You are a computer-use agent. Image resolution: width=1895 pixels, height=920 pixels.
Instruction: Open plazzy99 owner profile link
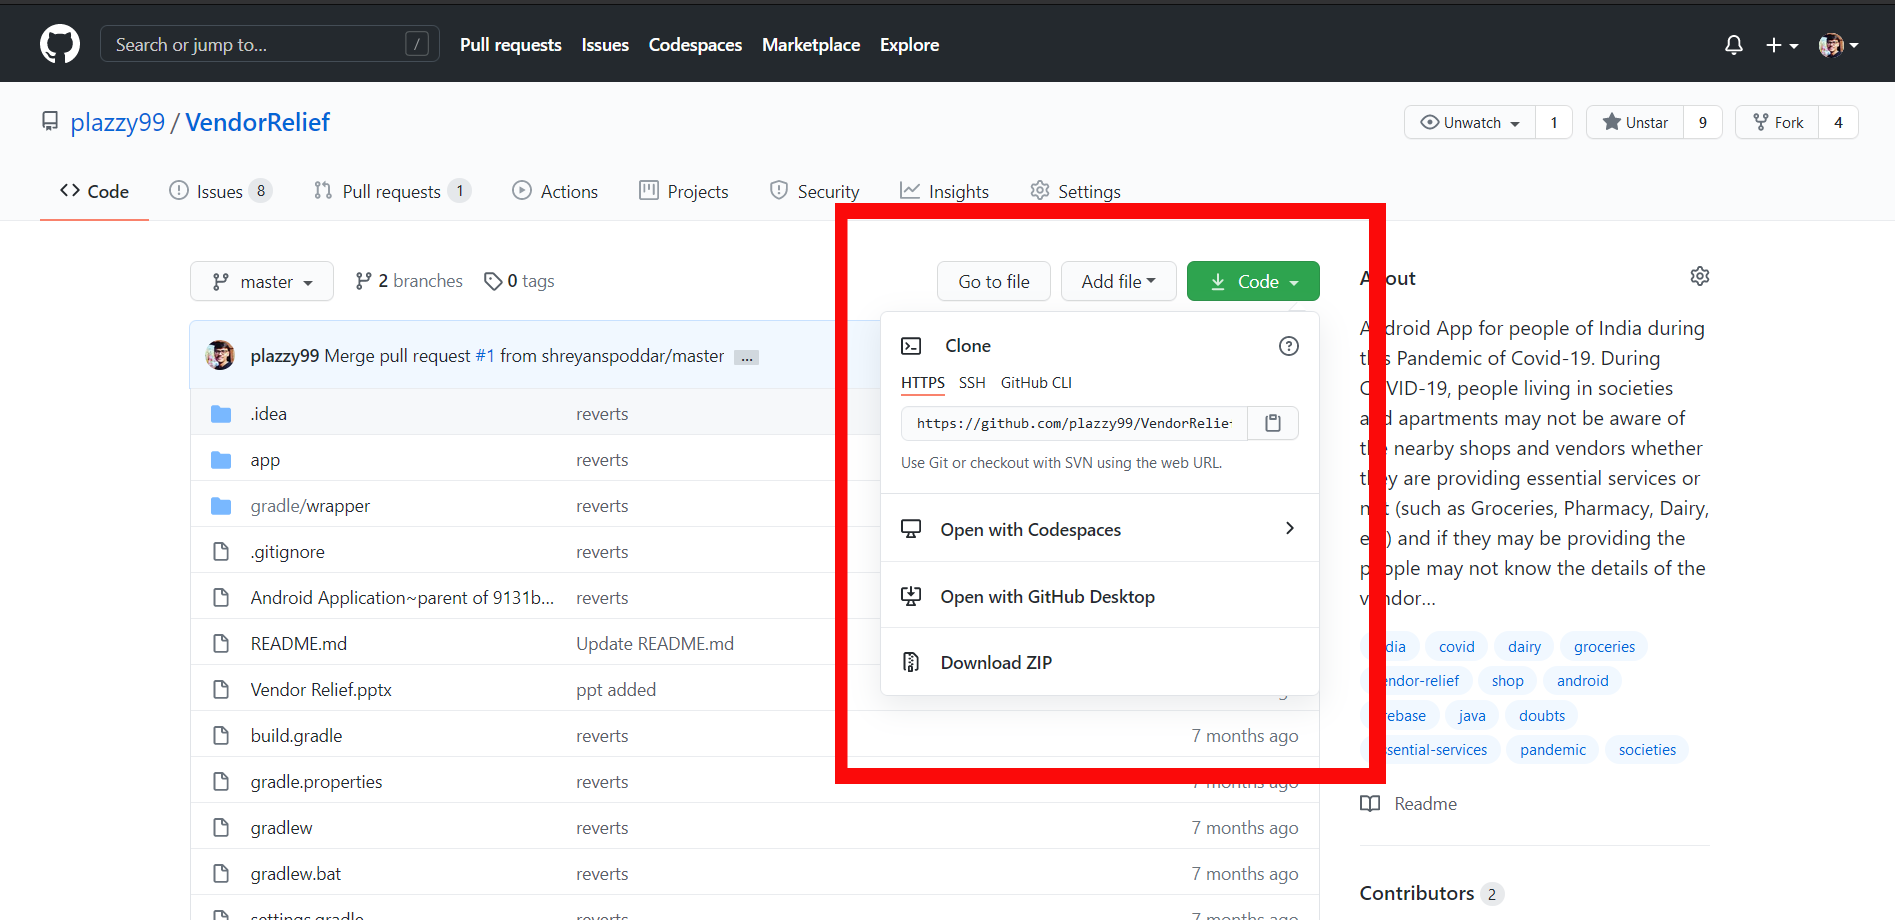pyautogui.click(x=117, y=122)
